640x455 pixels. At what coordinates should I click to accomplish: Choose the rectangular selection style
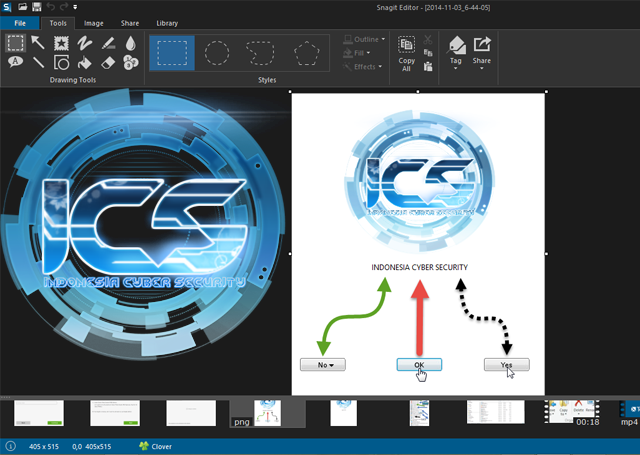(172, 53)
